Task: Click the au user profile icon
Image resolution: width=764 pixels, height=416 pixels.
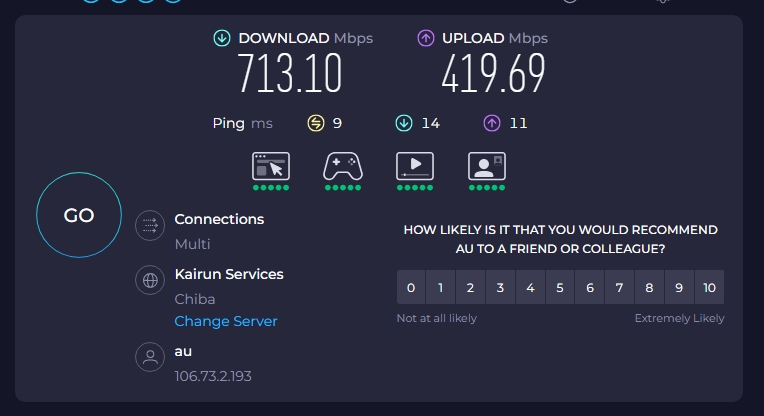Action: [150, 357]
